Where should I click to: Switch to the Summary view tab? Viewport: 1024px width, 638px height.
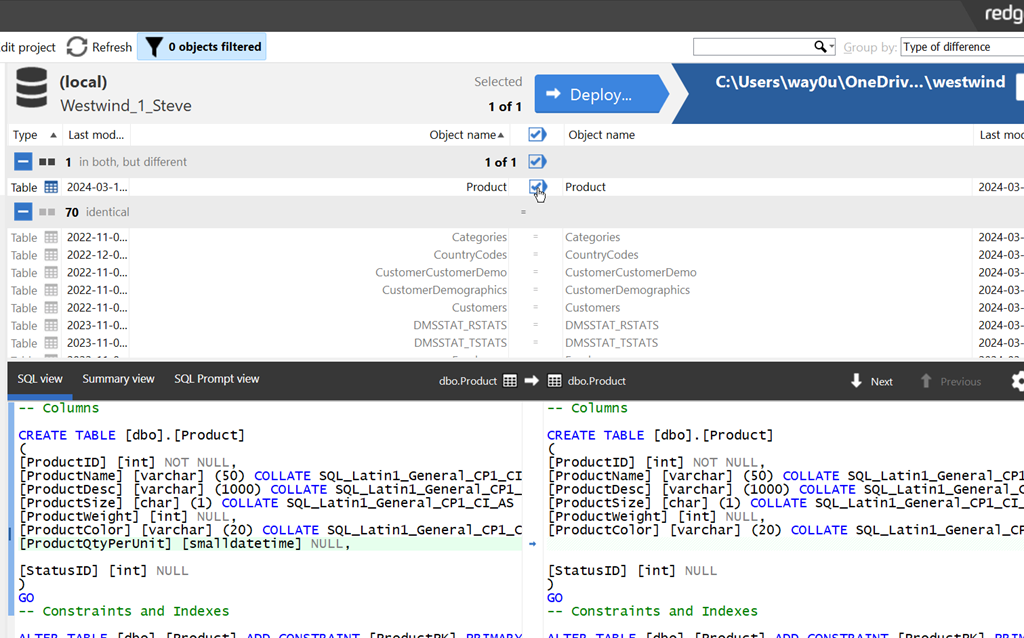118,379
